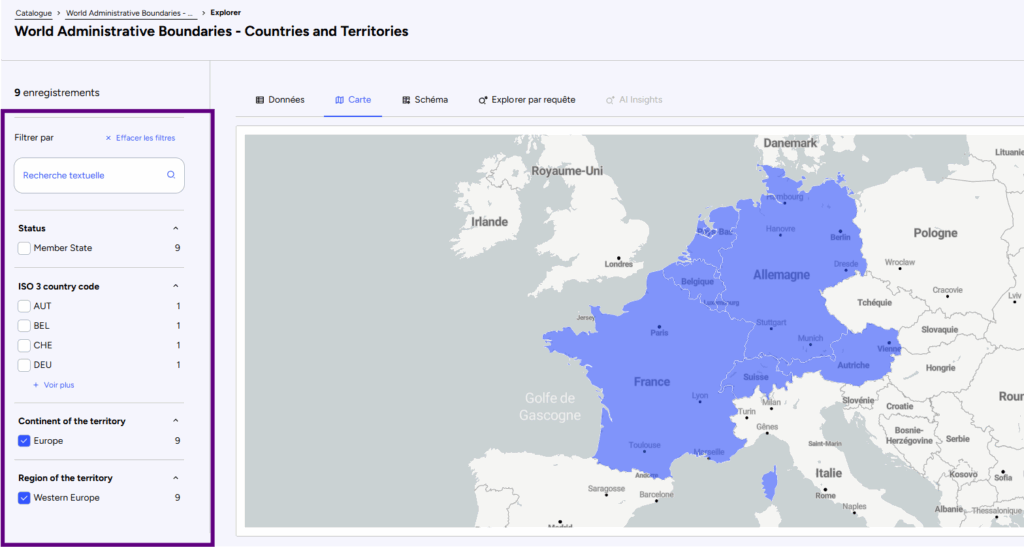Uncheck the Western Europe region filter
Screen dimensions: 1024x547
click(x=24, y=498)
